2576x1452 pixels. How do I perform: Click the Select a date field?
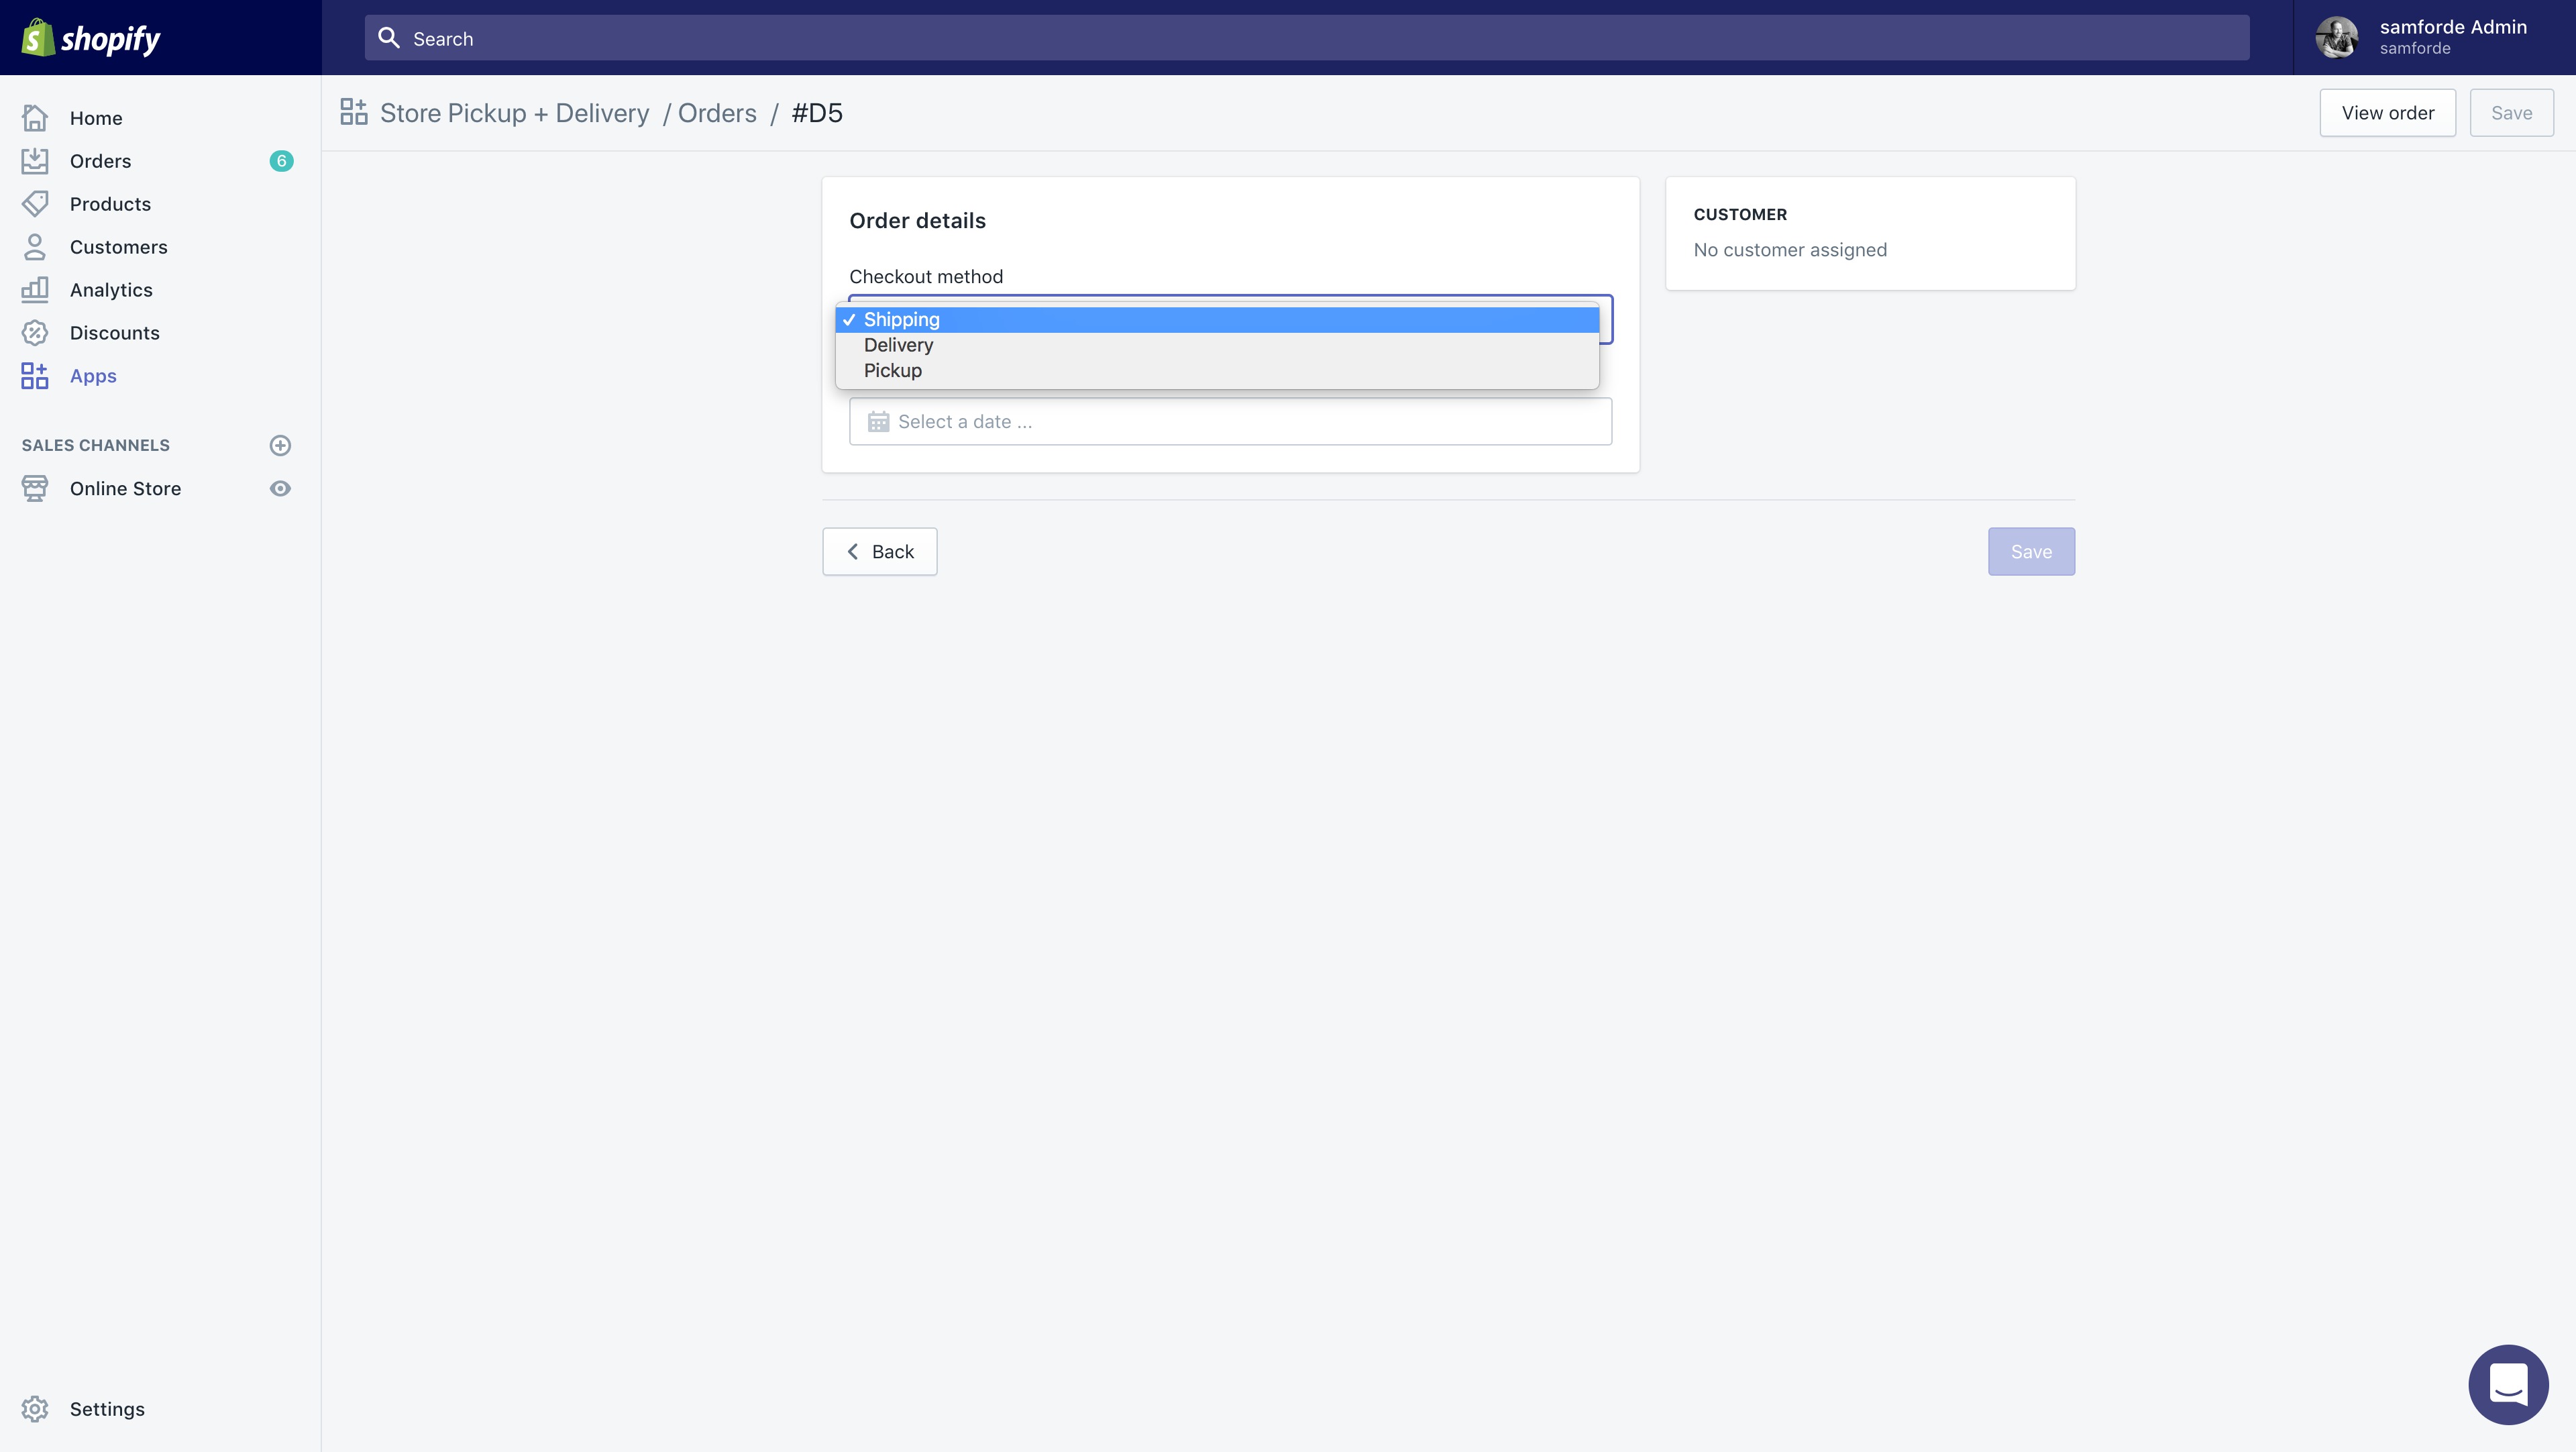pyautogui.click(x=1230, y=422)
